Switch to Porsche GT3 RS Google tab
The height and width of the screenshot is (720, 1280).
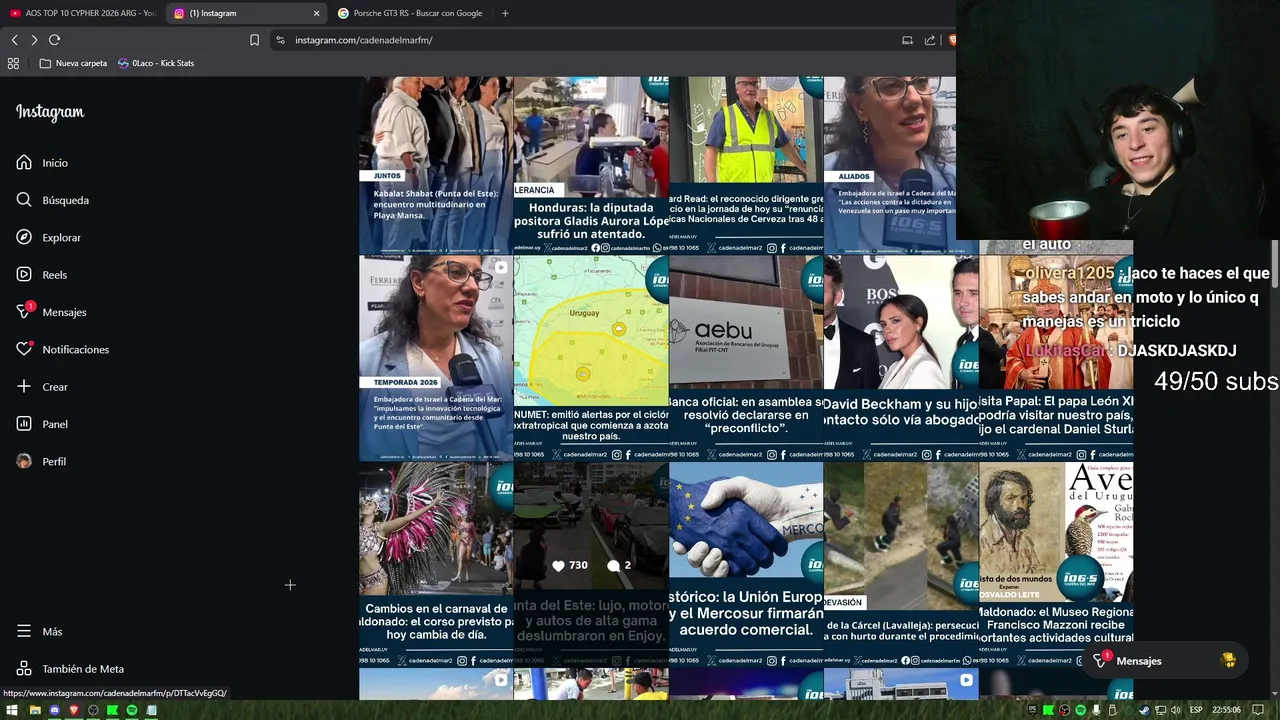coord(410,13)
